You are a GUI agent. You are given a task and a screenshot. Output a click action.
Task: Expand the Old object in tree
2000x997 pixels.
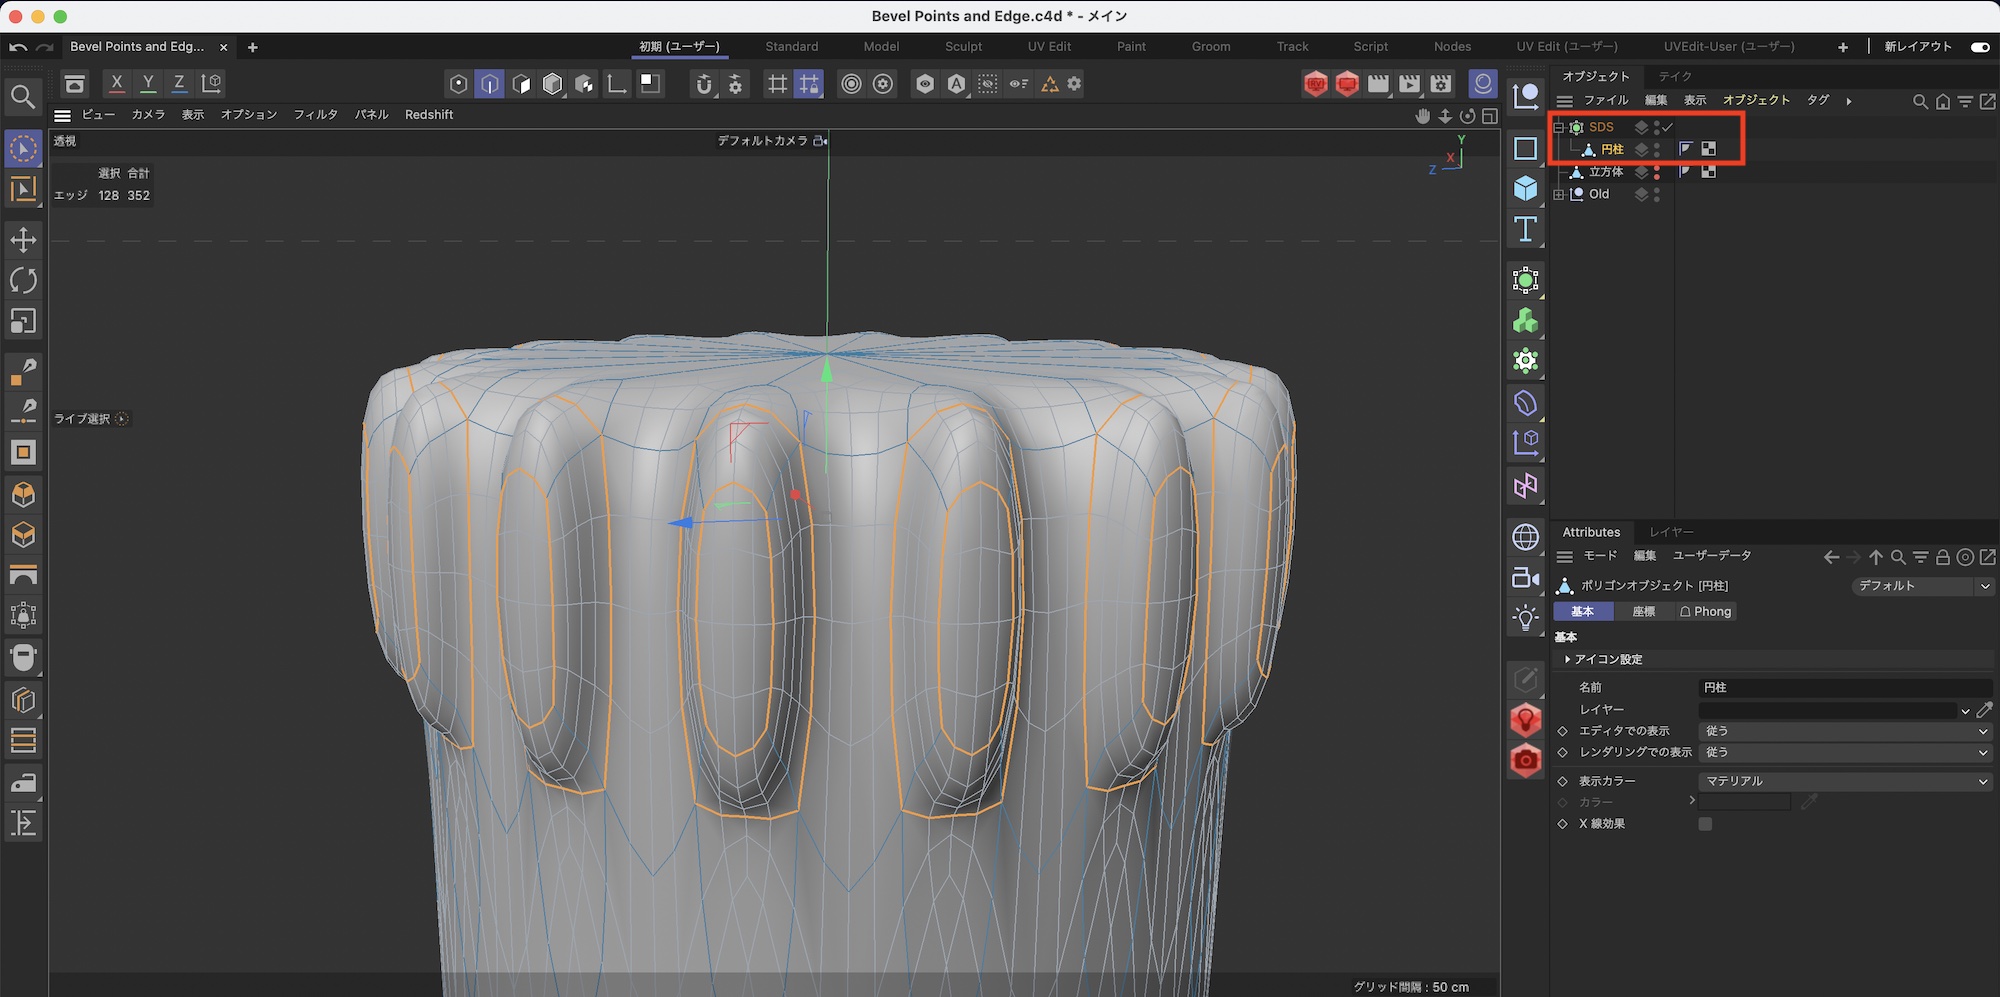pyautogui.click(x=1558, y=195)
